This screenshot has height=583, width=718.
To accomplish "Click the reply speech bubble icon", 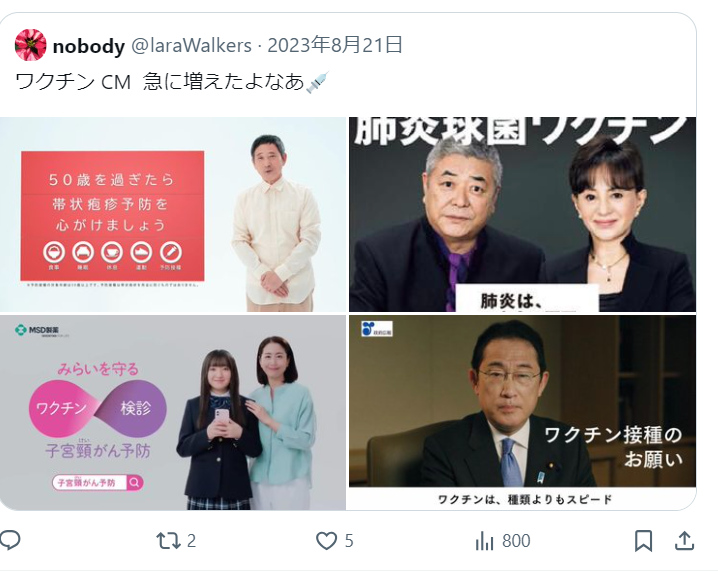I will click(10, 540).
